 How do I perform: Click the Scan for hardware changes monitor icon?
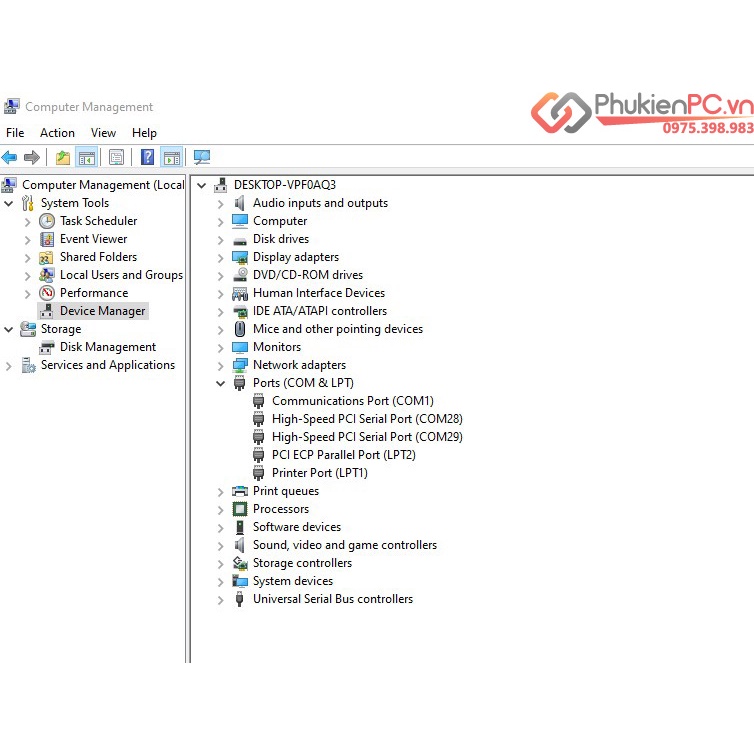tap(202, 157)
